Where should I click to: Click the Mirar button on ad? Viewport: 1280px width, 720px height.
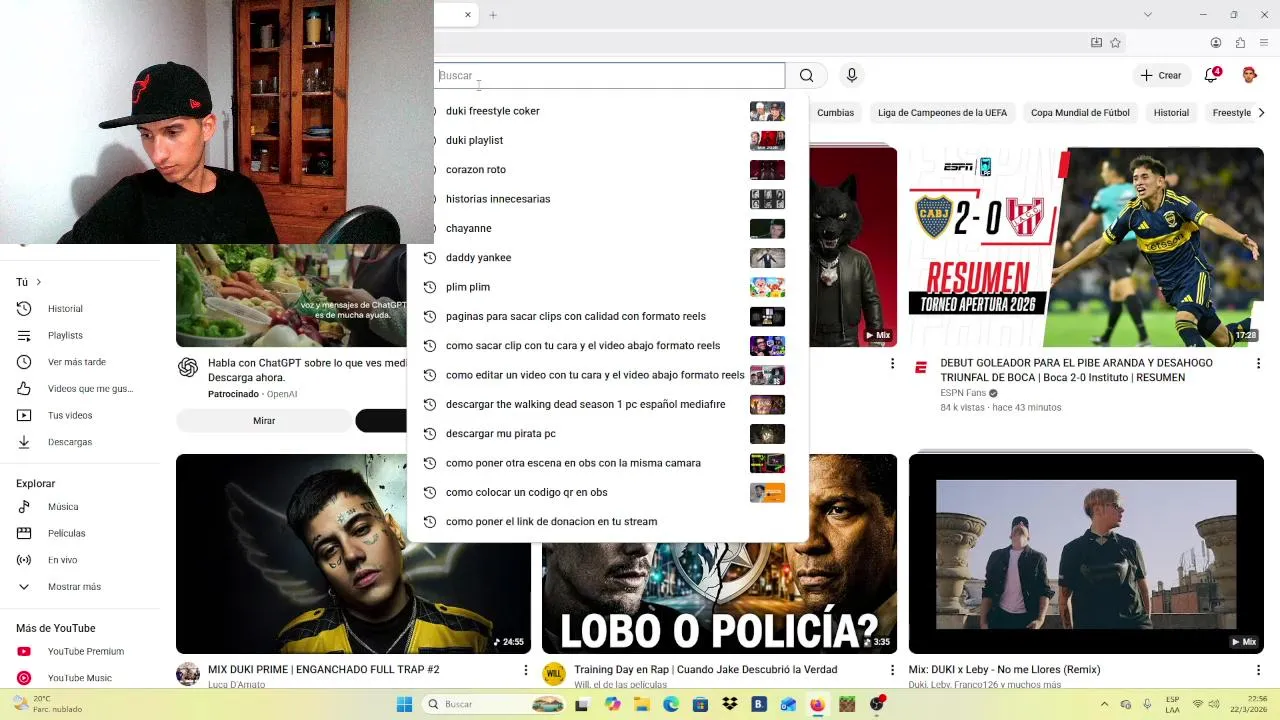[x=264, y=421]
